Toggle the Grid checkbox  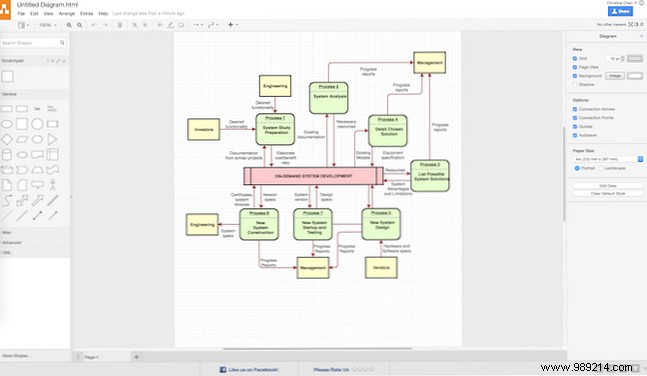pyautogui.click(x=575, y=59)
